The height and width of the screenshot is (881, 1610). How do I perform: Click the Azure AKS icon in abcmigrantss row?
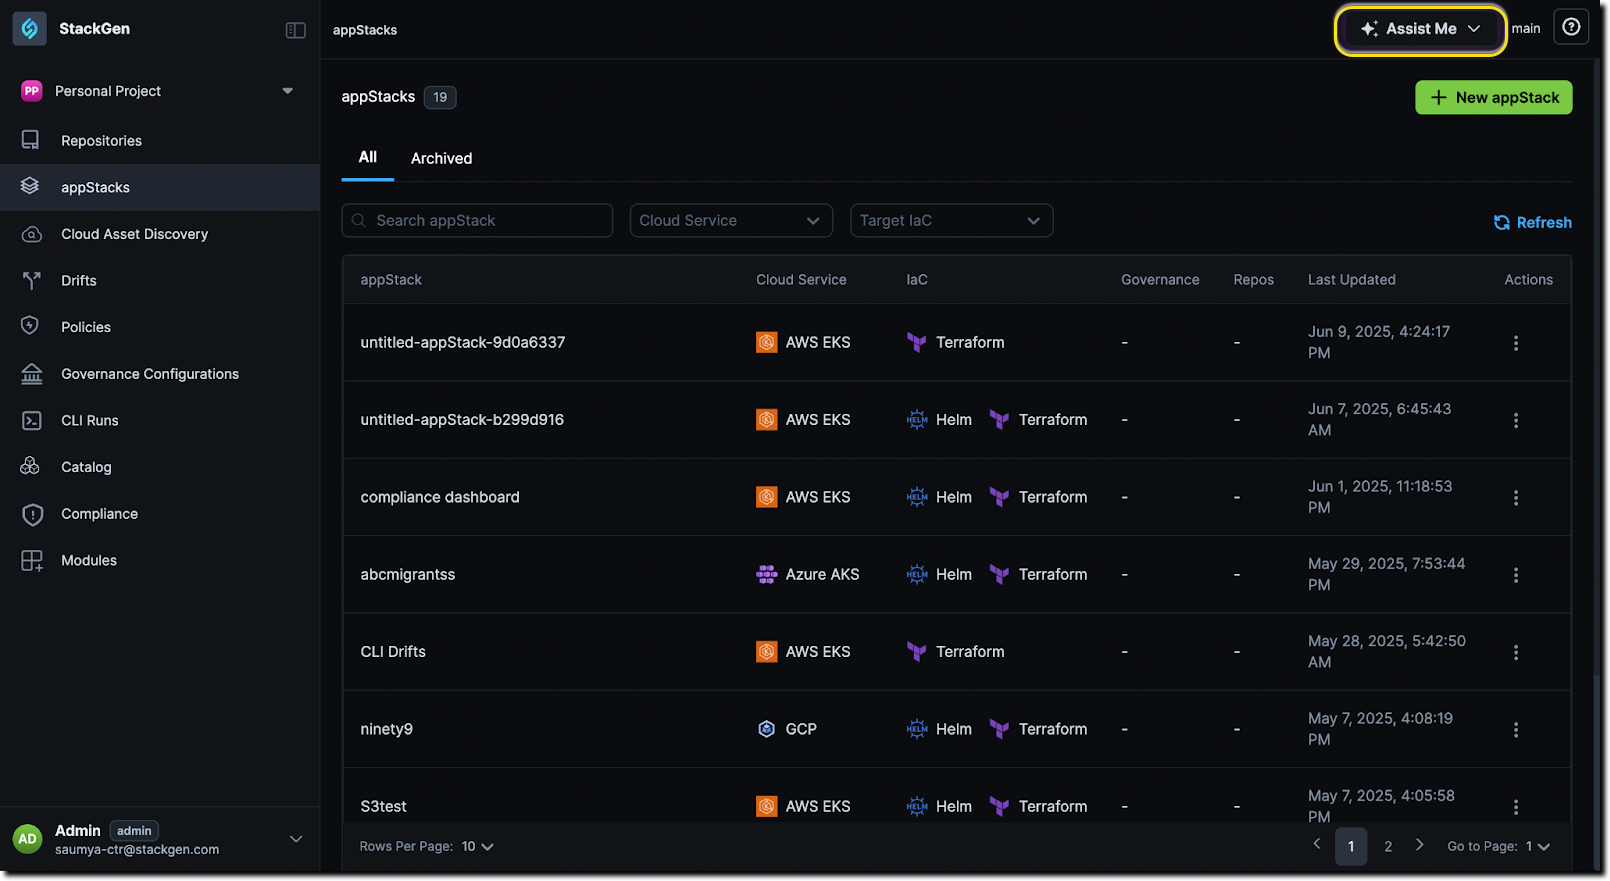tap(766, 575)
